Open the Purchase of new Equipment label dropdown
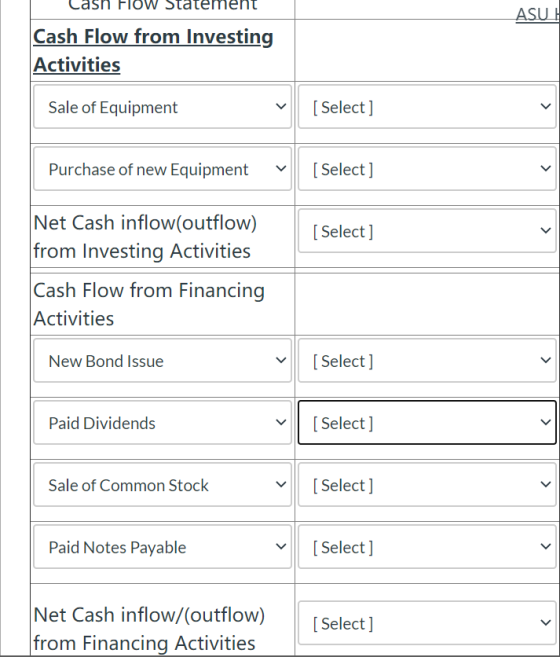 pos(162,169)
